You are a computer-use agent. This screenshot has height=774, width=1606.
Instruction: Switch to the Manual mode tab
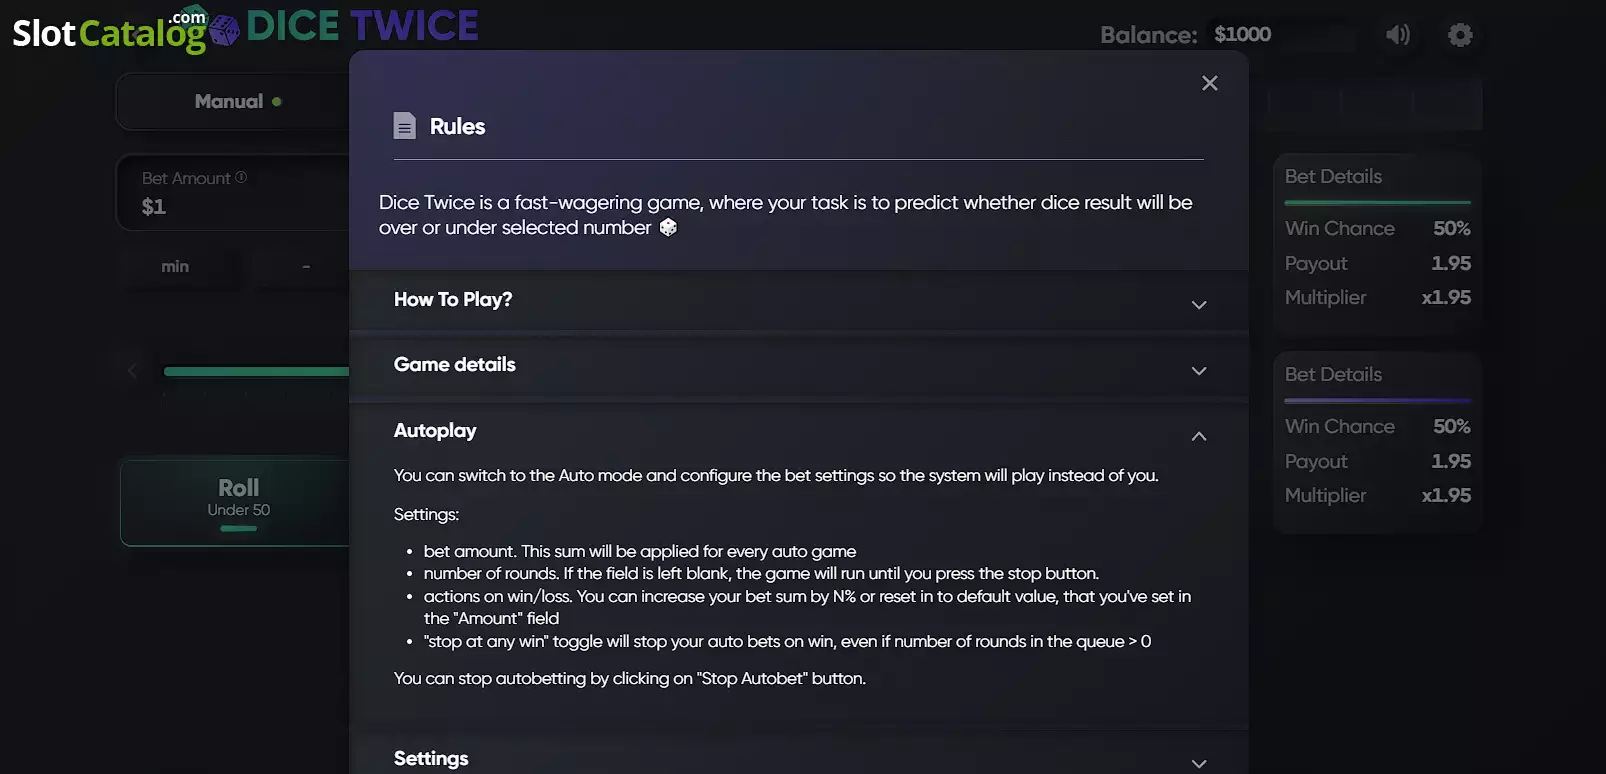click(x=238, y=101)
